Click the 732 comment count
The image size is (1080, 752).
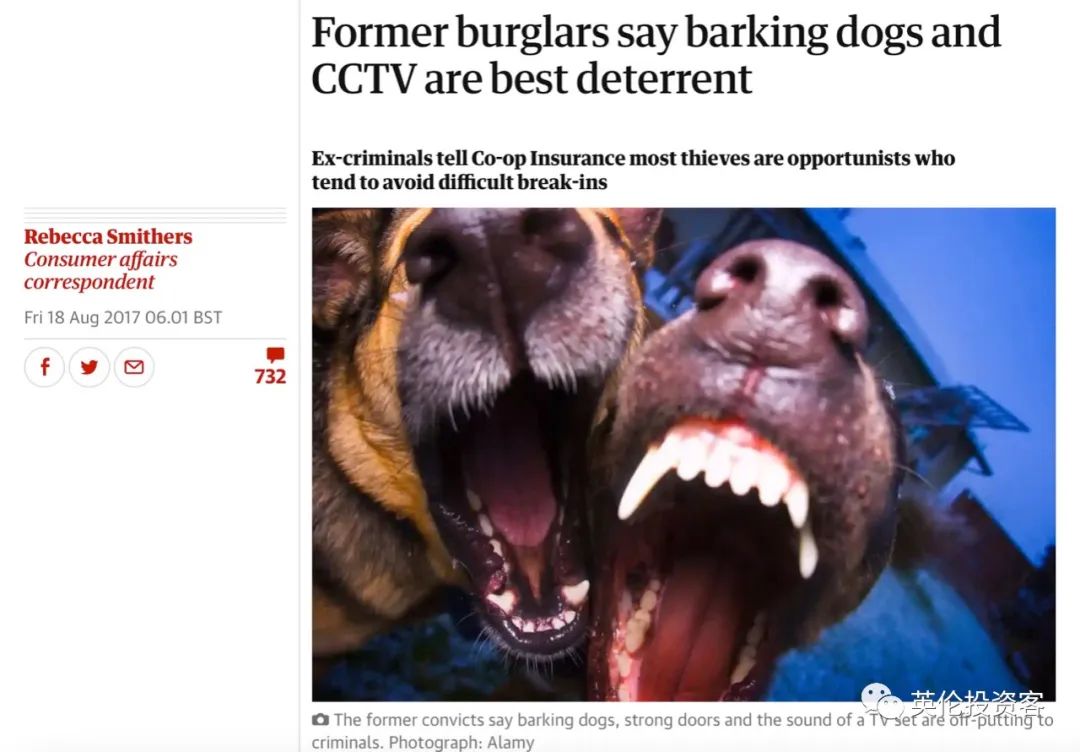click(x=270, y=377)
